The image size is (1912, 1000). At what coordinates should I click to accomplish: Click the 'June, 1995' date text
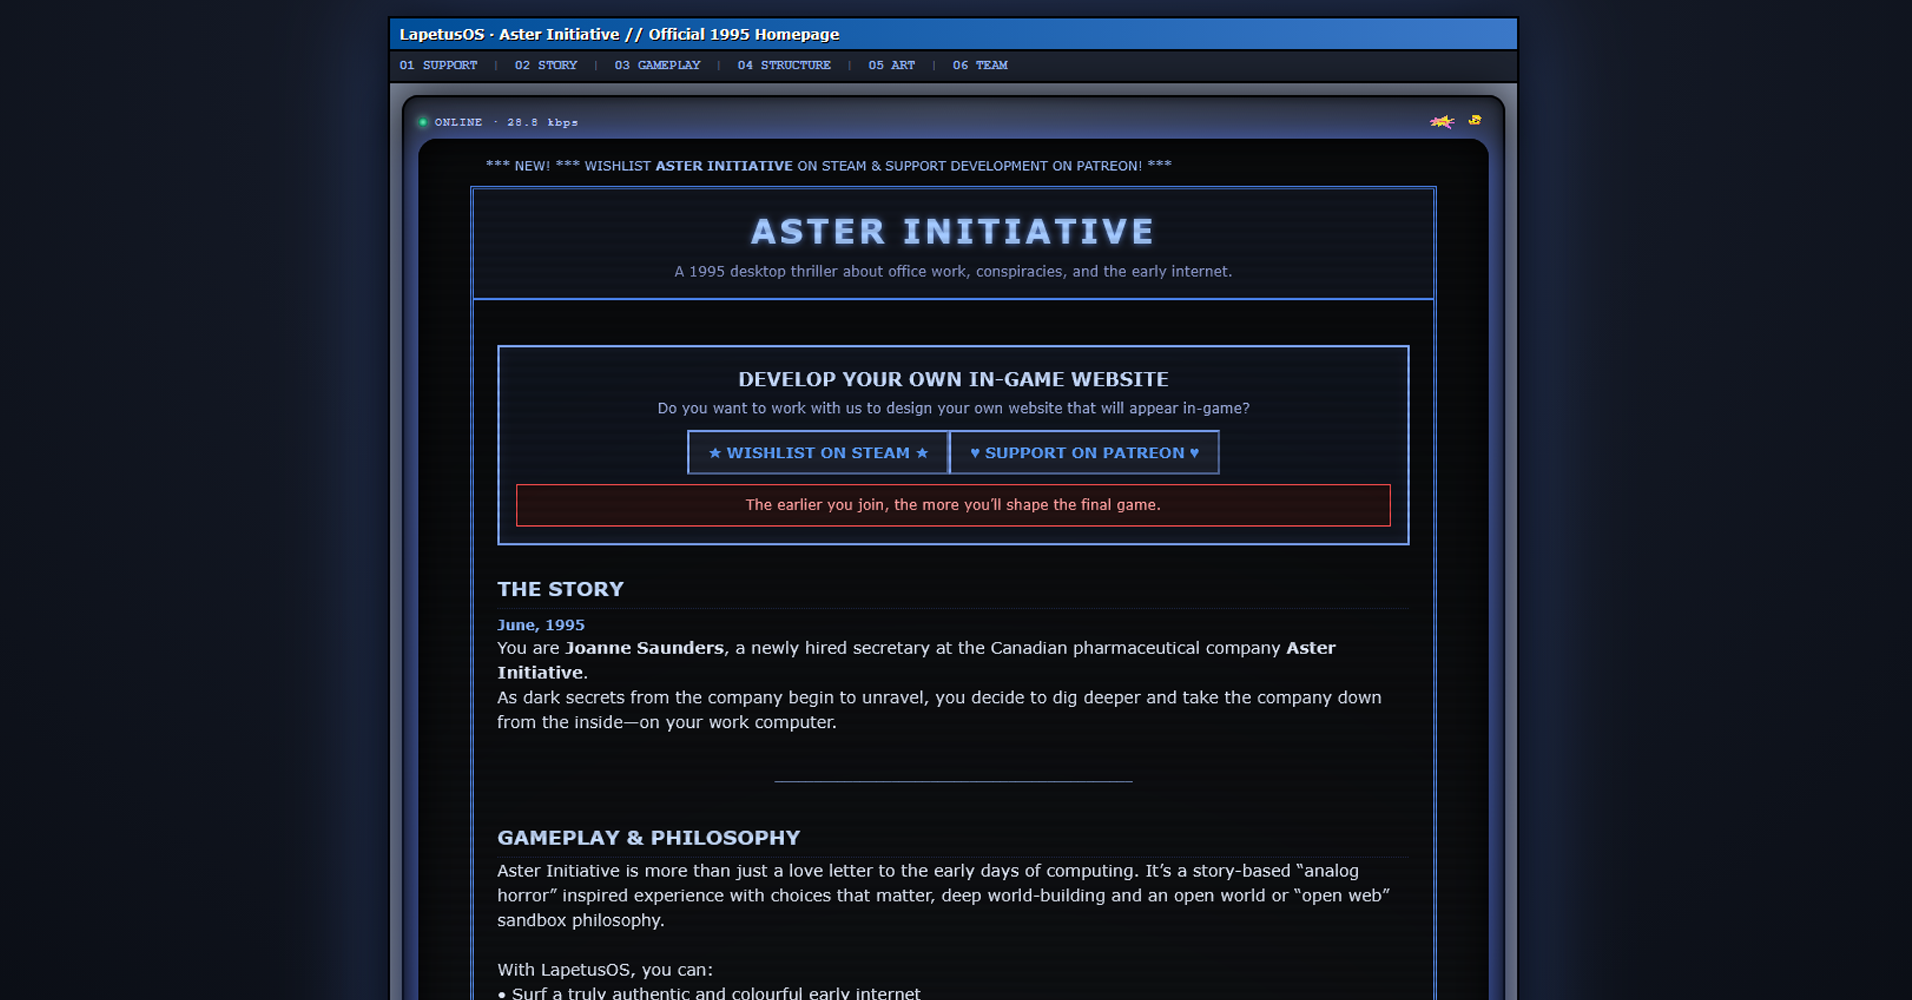click(541, 625)
